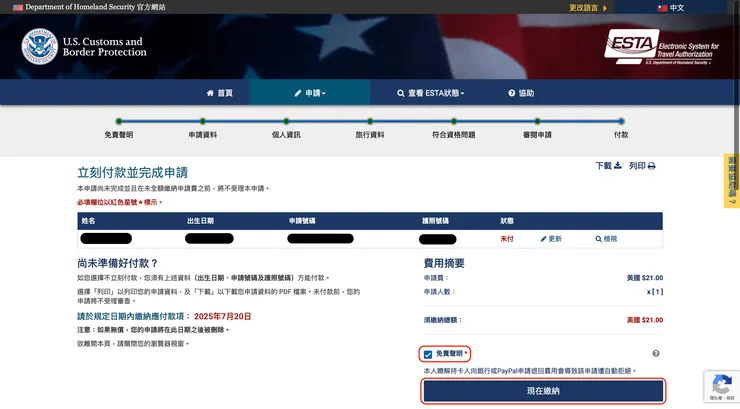Screen dimensions: 740x409
Task: Click the 旅行資料 progress step dot
Action: (x=370, y=121)
